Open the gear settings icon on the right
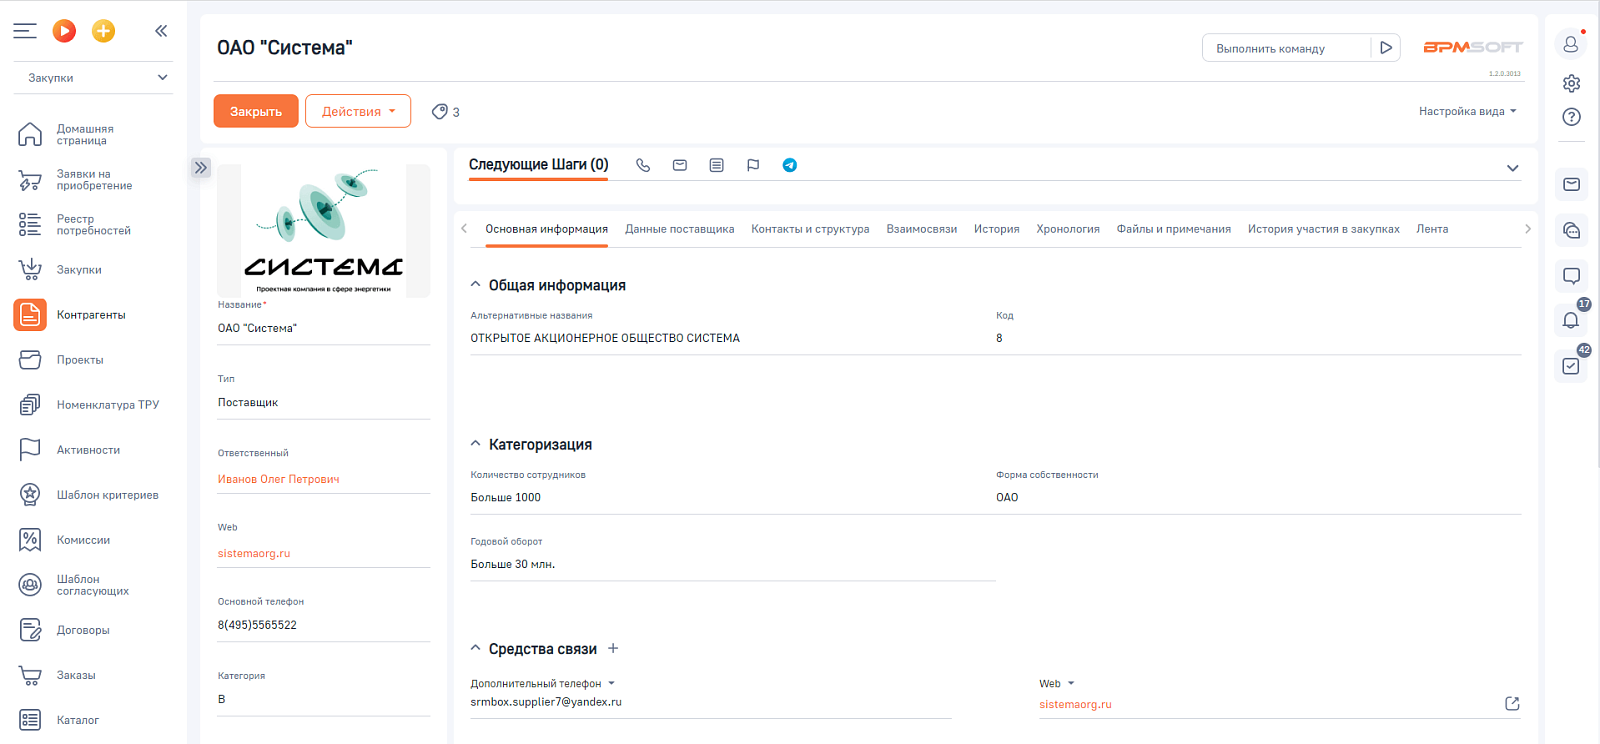1600x744 pixels. pos(1572,83)
